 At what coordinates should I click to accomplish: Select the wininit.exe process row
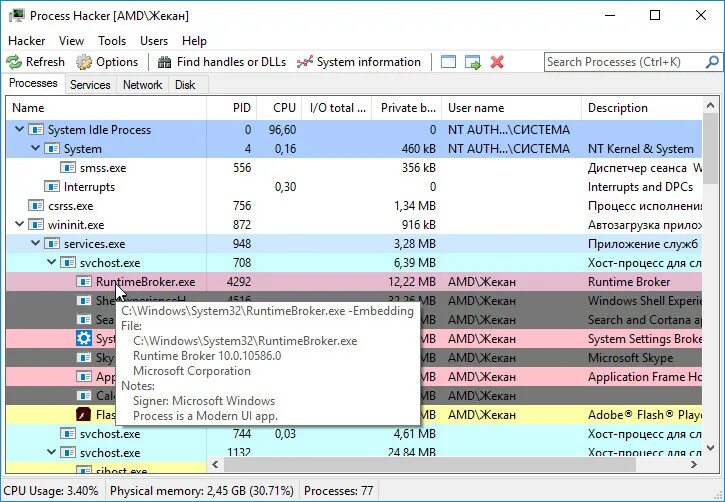[x=354, y=224]
